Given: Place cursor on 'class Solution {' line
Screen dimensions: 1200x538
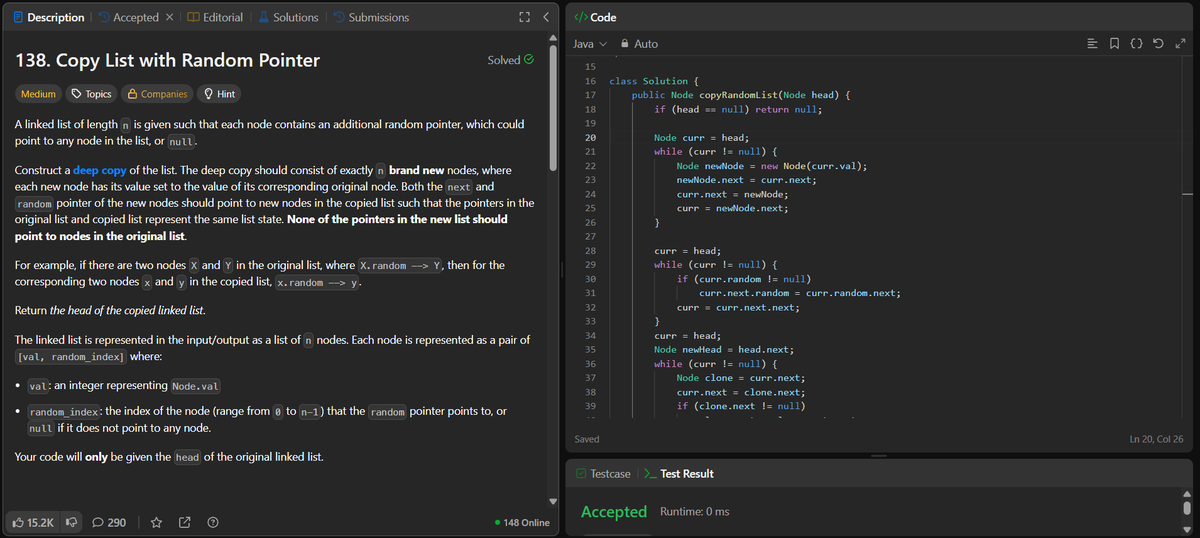Looking at the screenshot, I should click(654, 81).
